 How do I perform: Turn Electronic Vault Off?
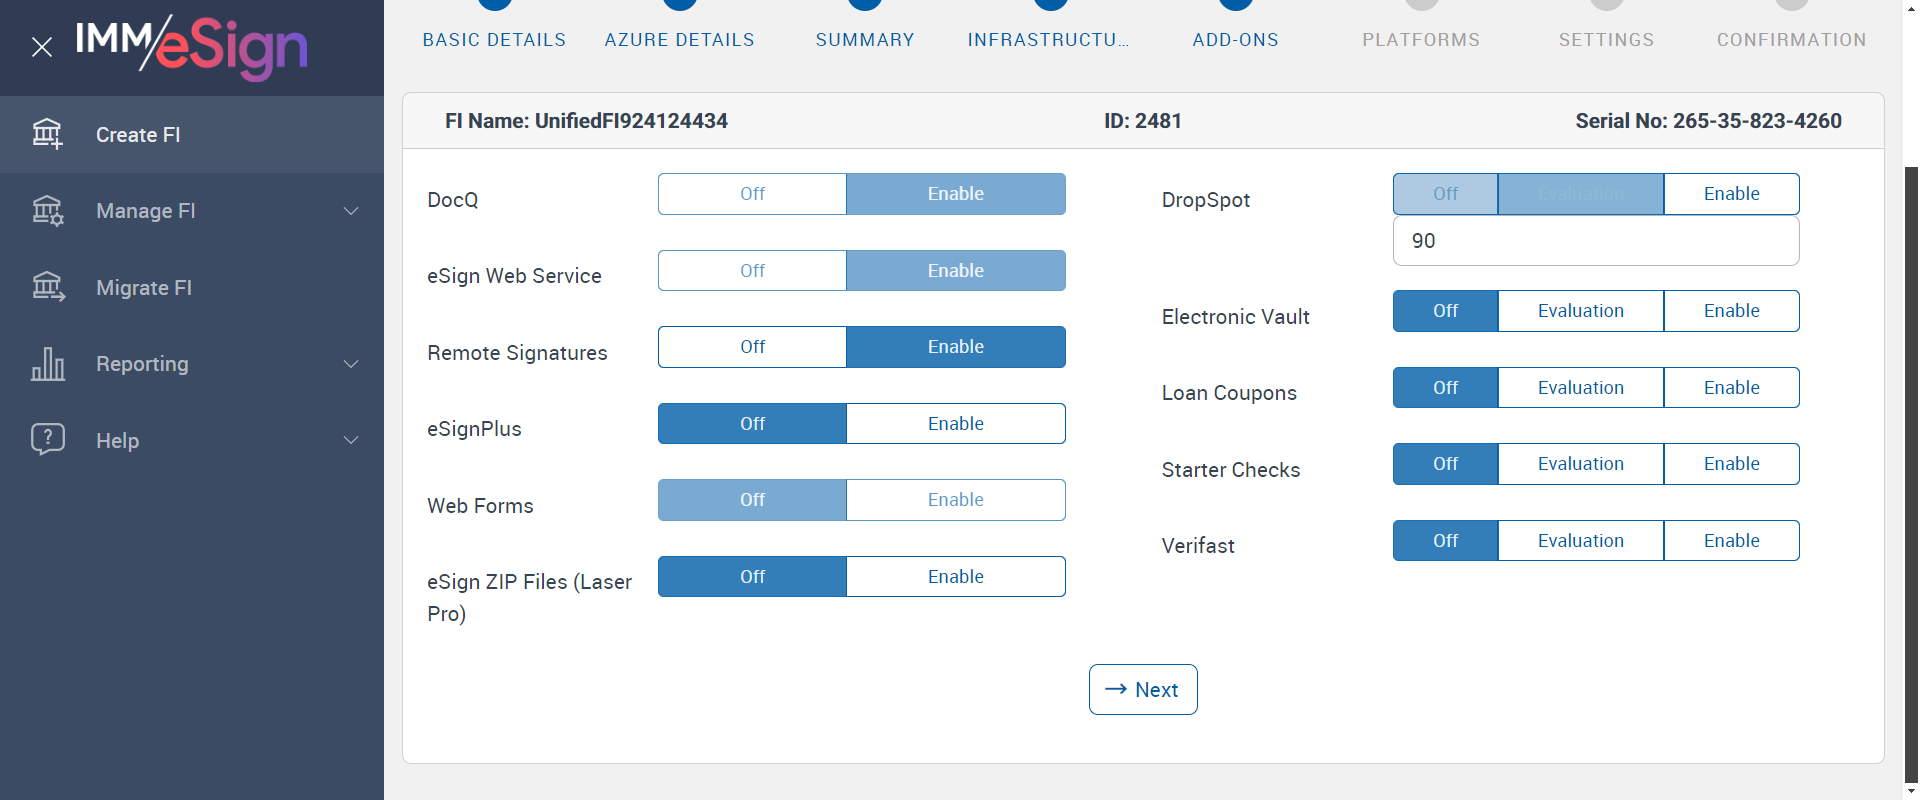click(x=1446, y=311)
